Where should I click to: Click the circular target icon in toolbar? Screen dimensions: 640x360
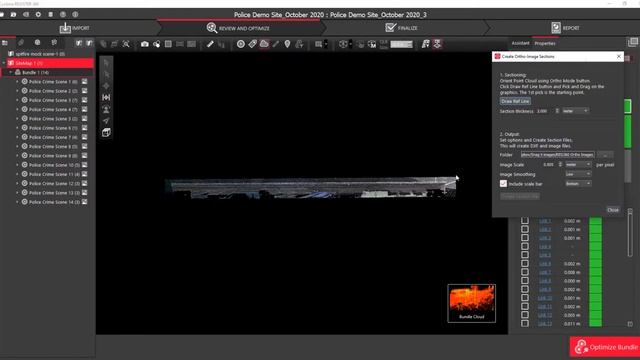240,44
